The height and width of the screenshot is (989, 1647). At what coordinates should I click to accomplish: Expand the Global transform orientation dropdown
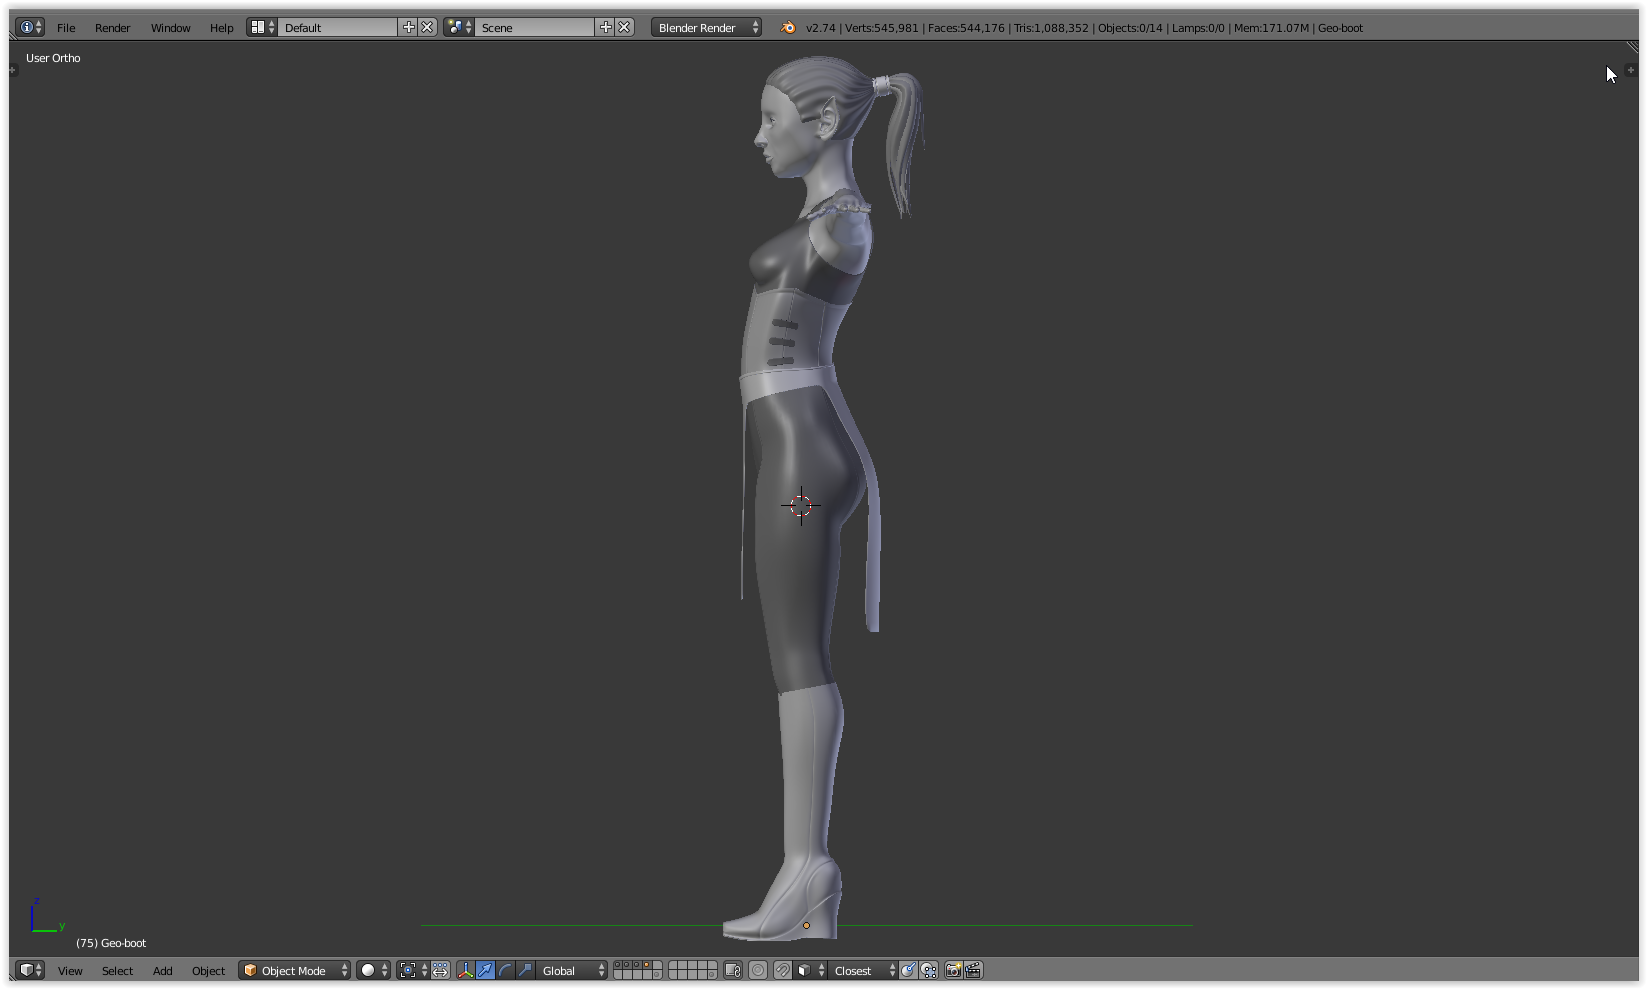[x=573, y=970]
